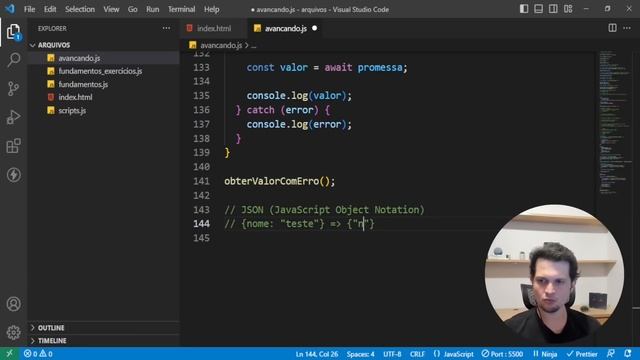Open the Source Control view

click(x=13, y=88)
